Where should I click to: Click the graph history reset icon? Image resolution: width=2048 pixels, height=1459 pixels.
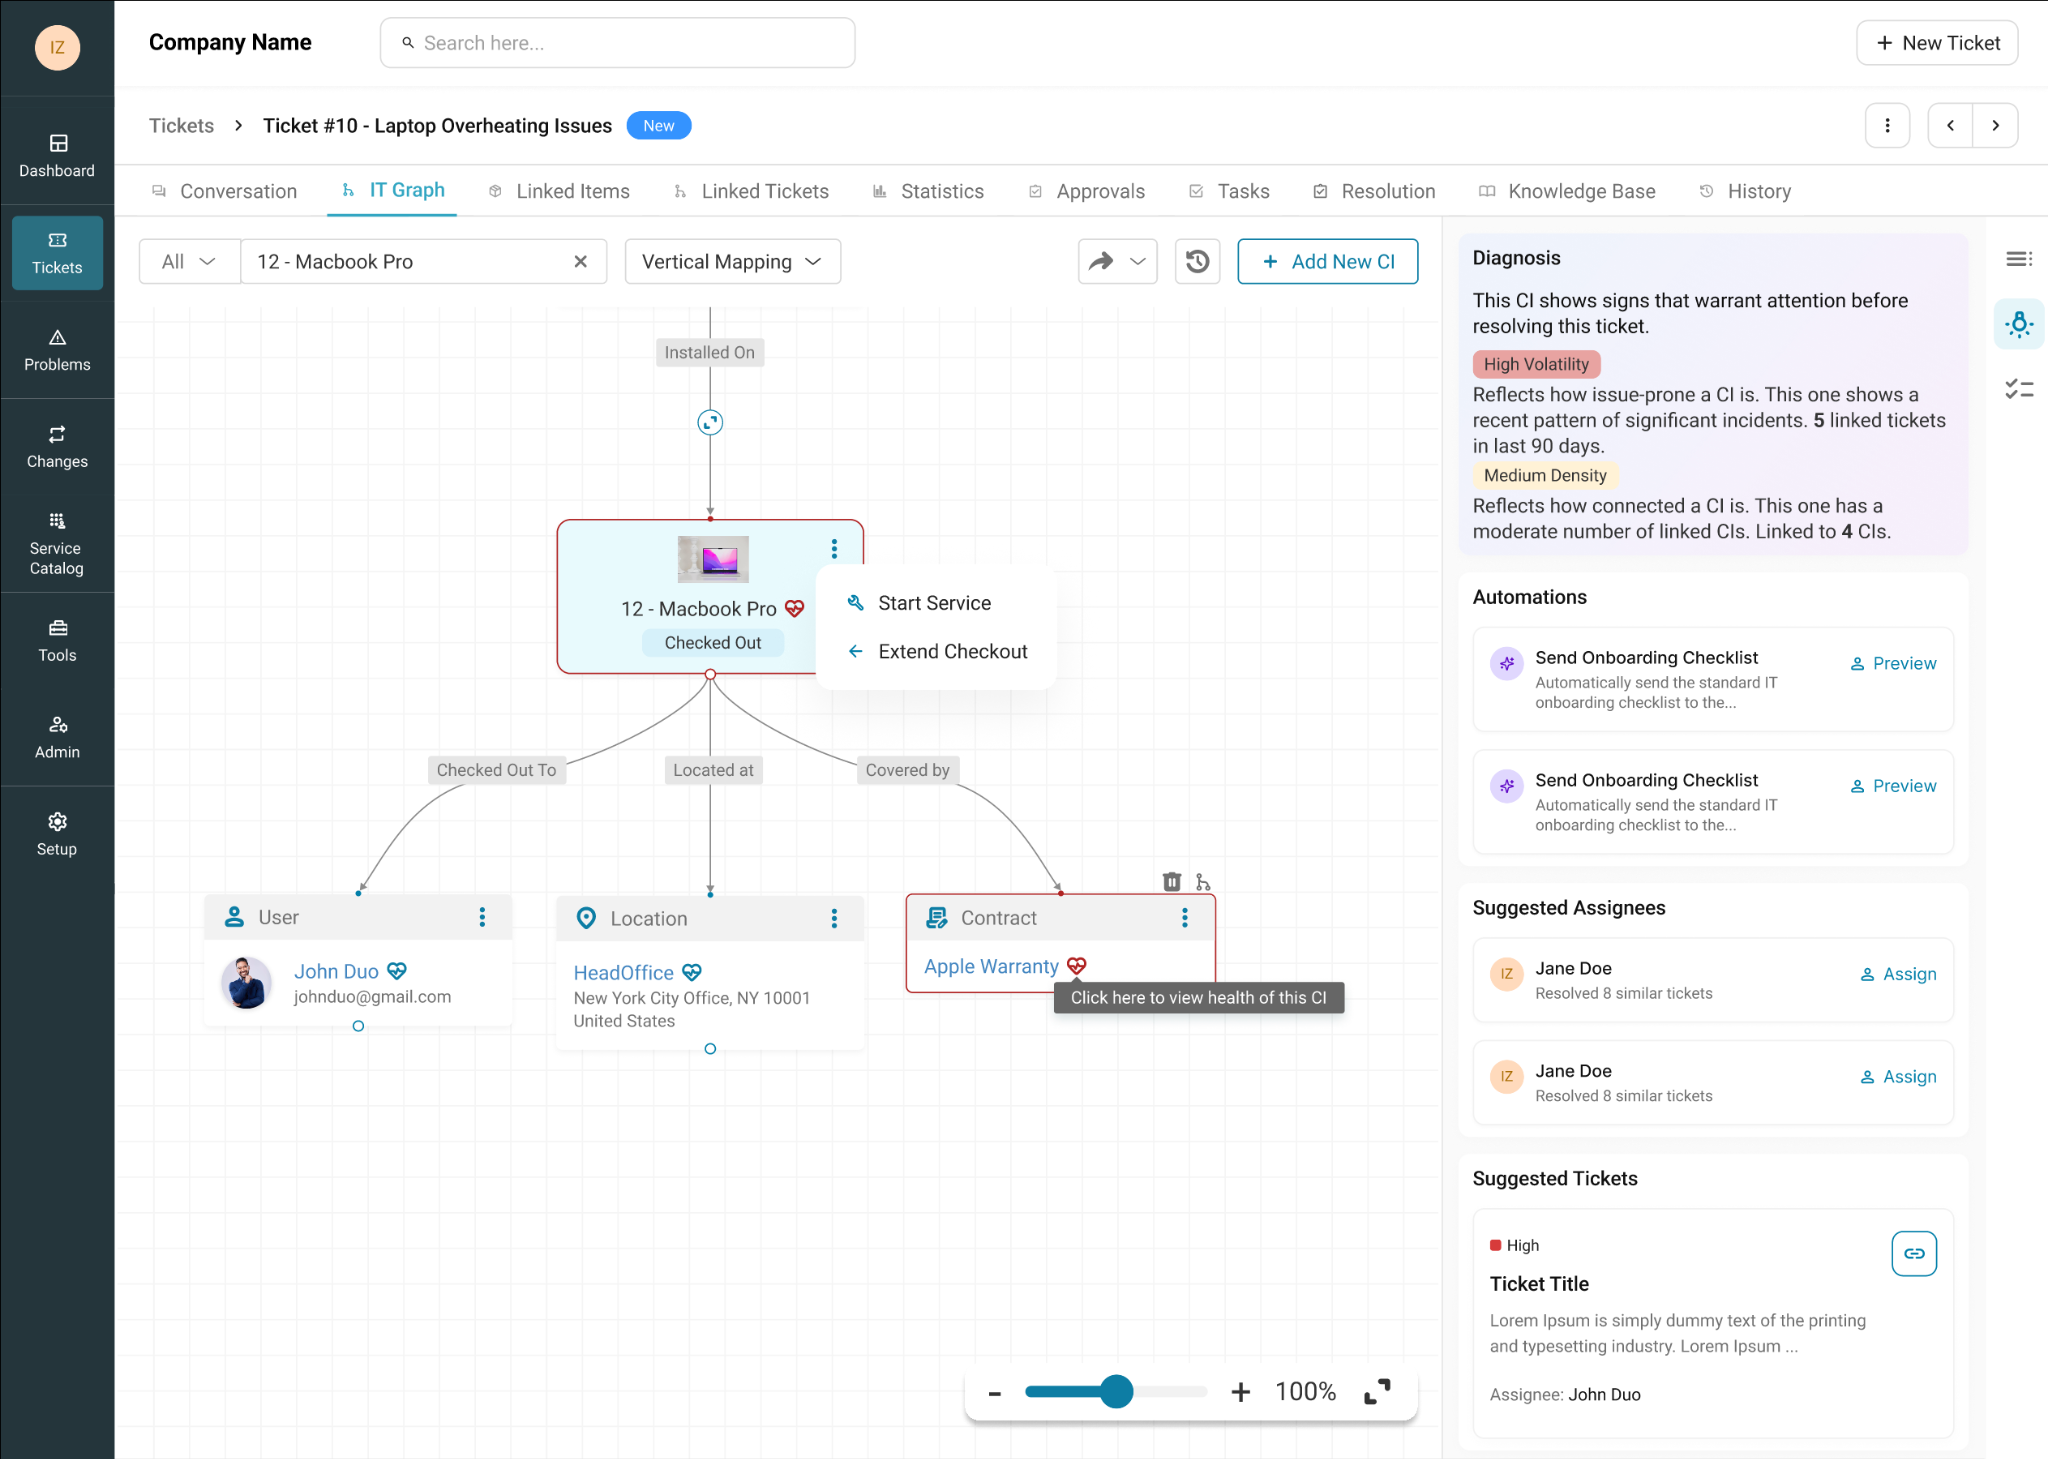click(1197, 262)
